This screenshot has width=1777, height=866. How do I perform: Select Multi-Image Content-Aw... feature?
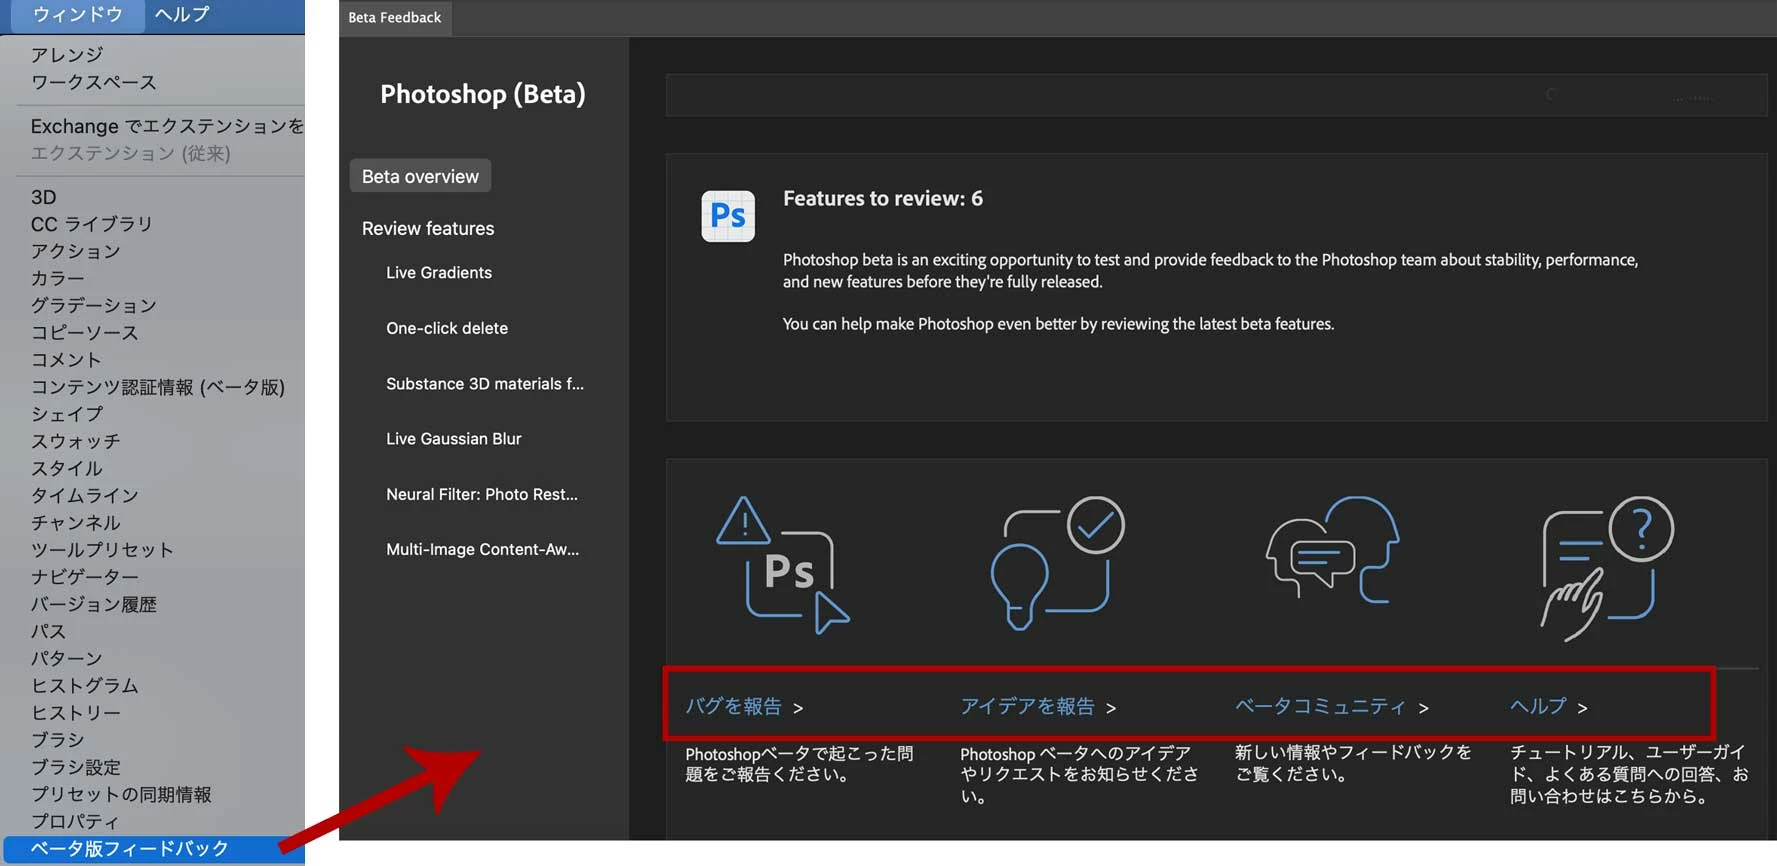click(483, 549)
